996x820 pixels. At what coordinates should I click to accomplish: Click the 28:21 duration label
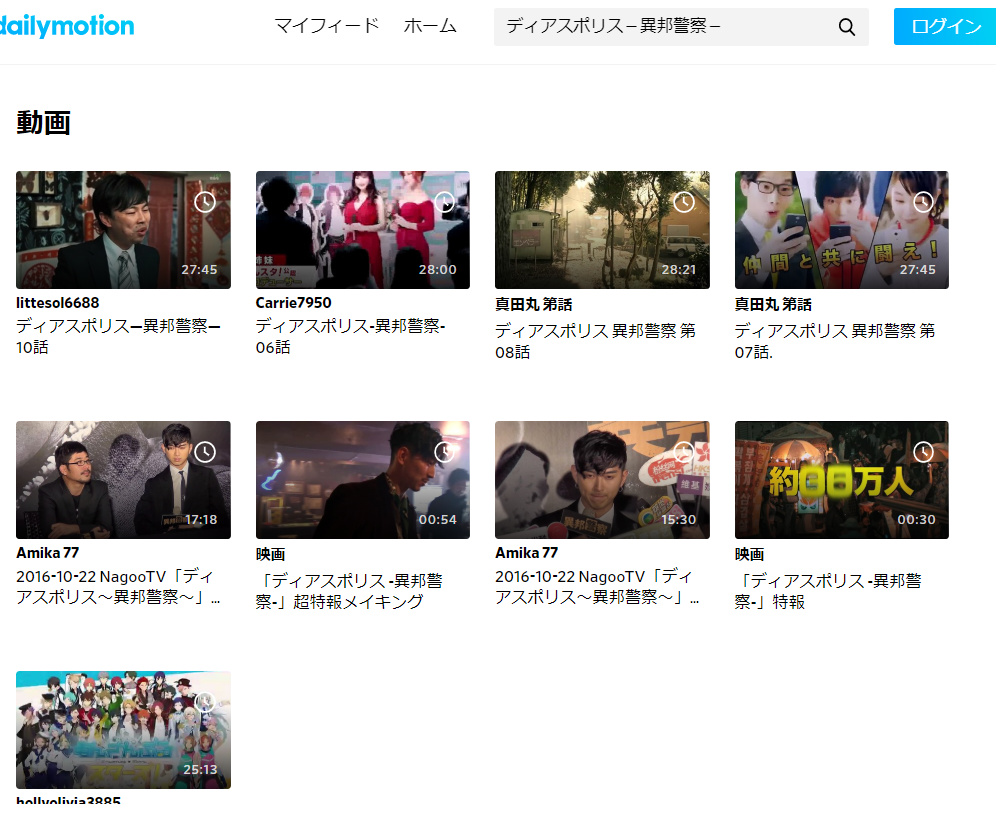point(679,270)
